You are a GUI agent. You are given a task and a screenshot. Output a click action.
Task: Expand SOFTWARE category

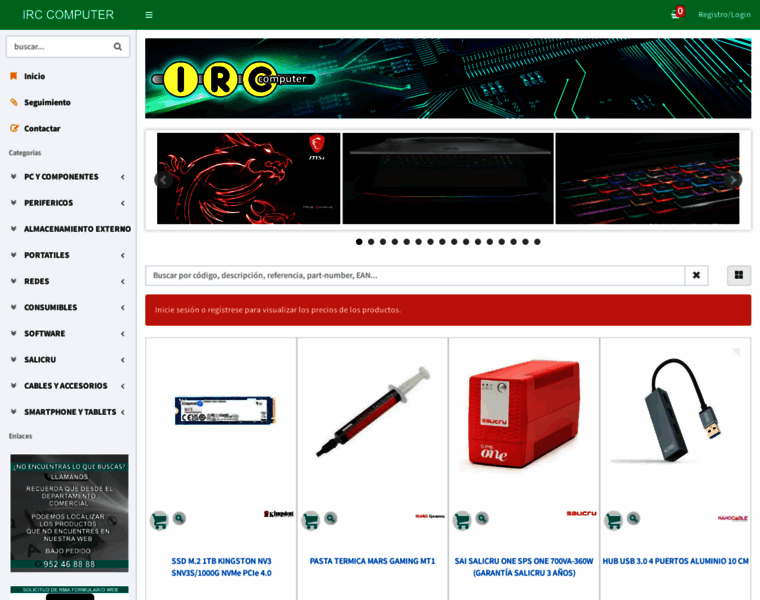(x=68, y=334)
